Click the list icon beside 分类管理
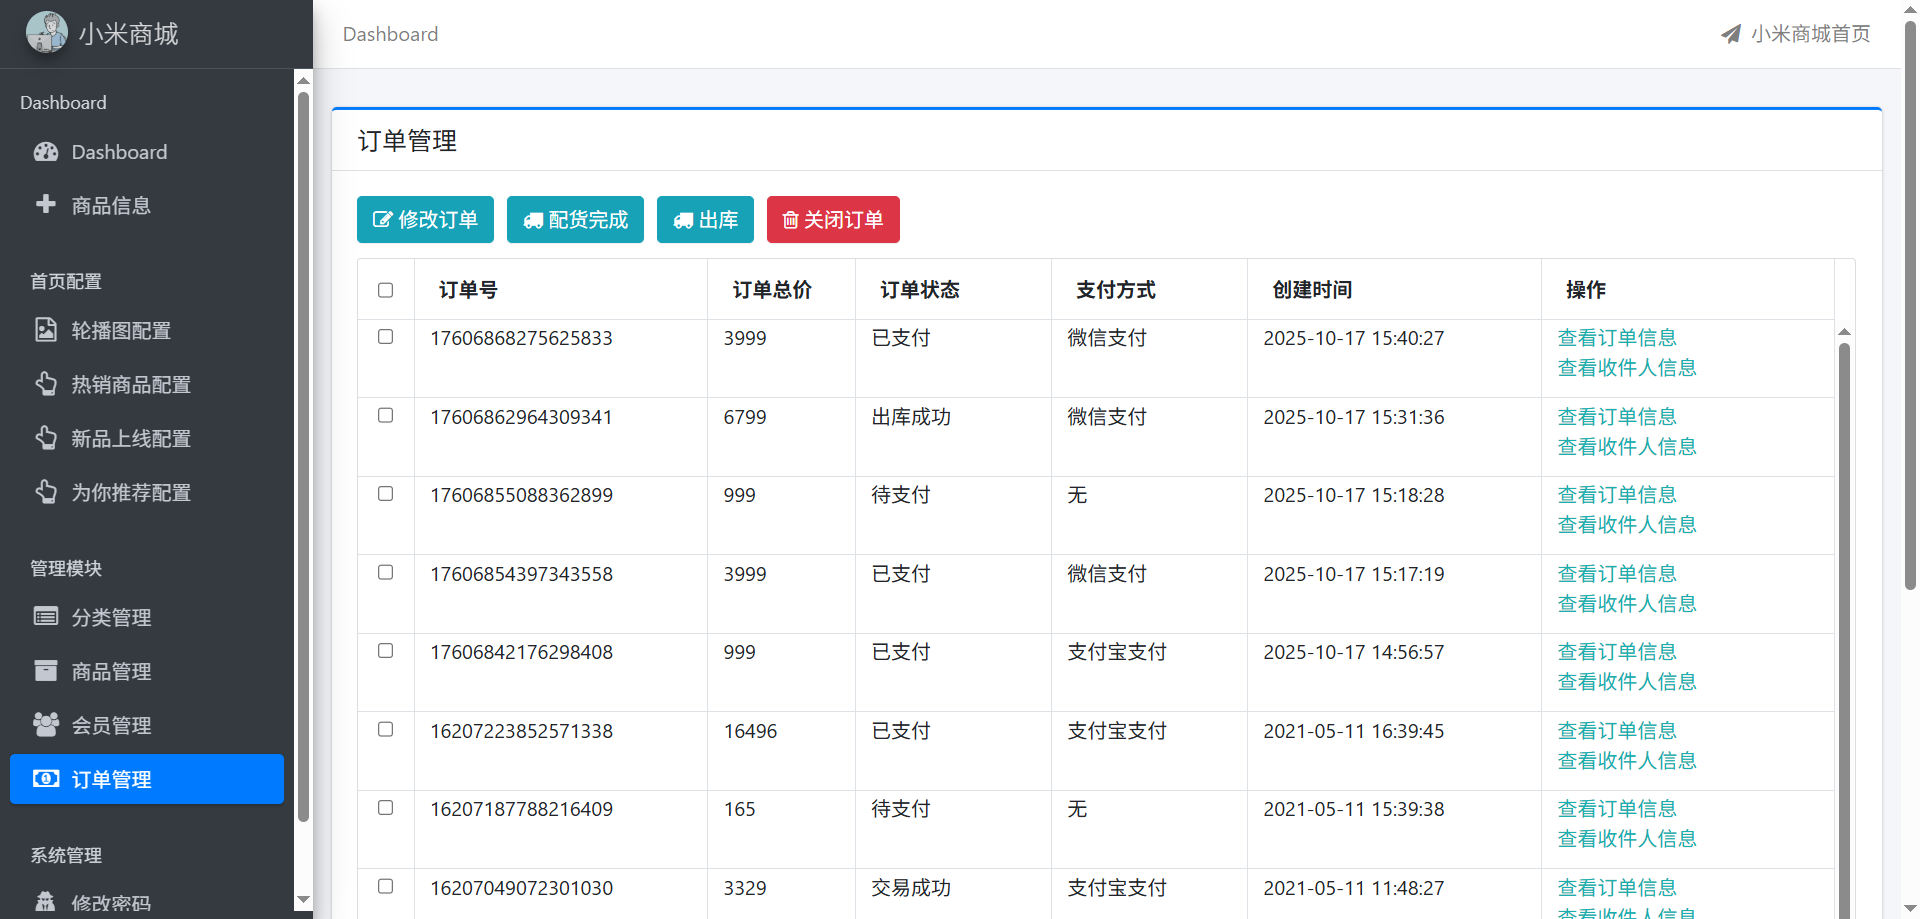Viewport: 1920px width, 919px height. [x=46, y=616]
